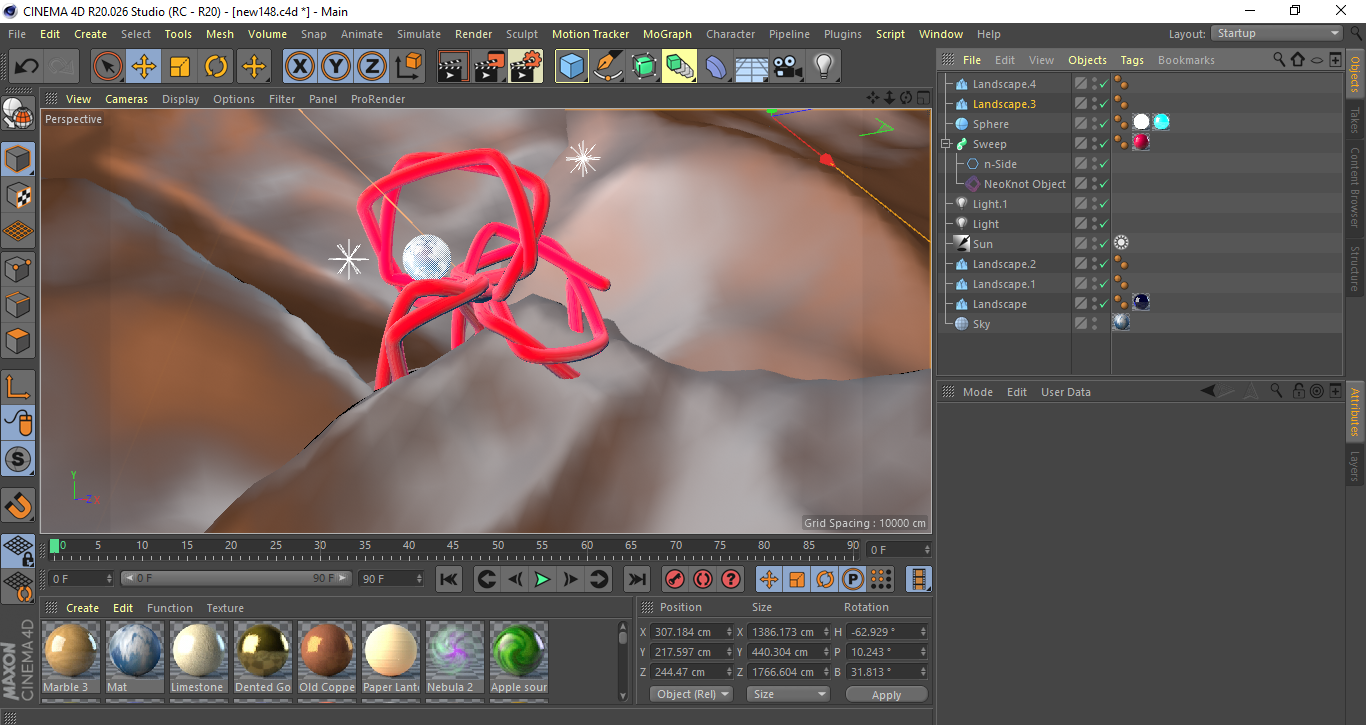This screenshot has width=1366, height=725.
Task: Go to start of animation
Action: [x=449, y=579]
